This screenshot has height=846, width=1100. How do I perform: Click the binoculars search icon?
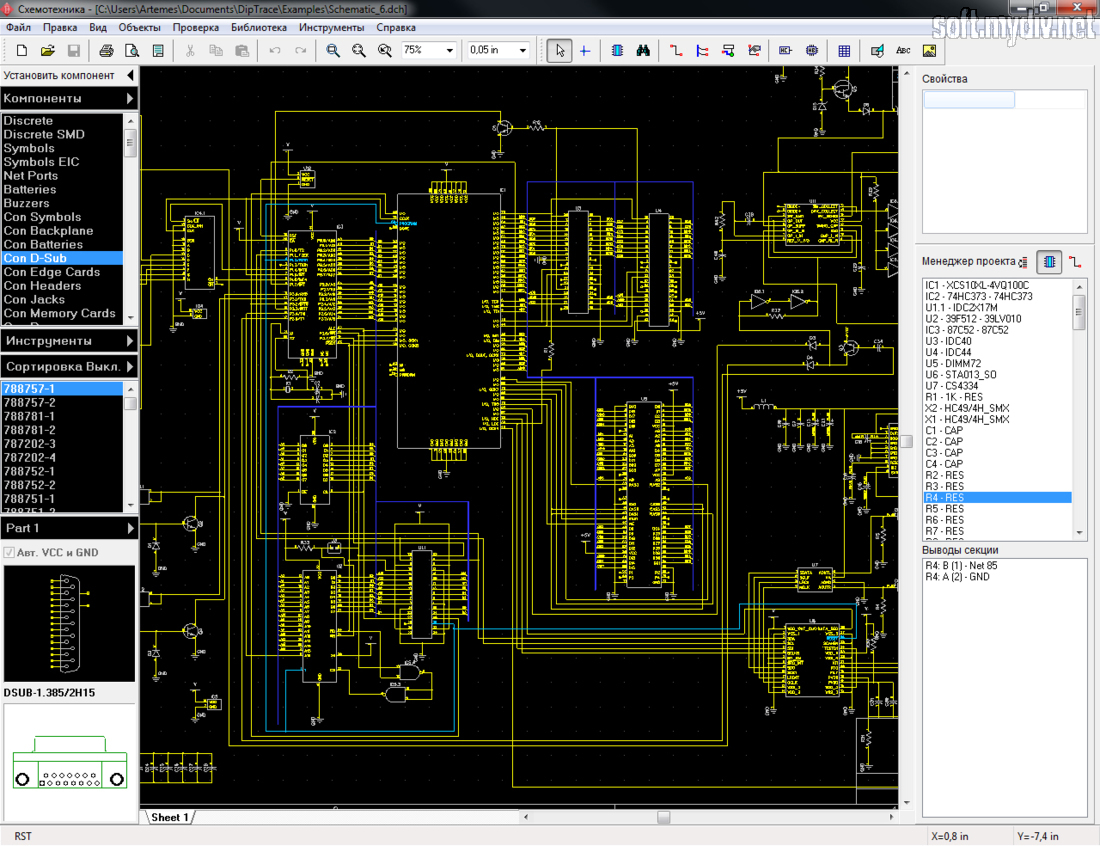point(644,50)
